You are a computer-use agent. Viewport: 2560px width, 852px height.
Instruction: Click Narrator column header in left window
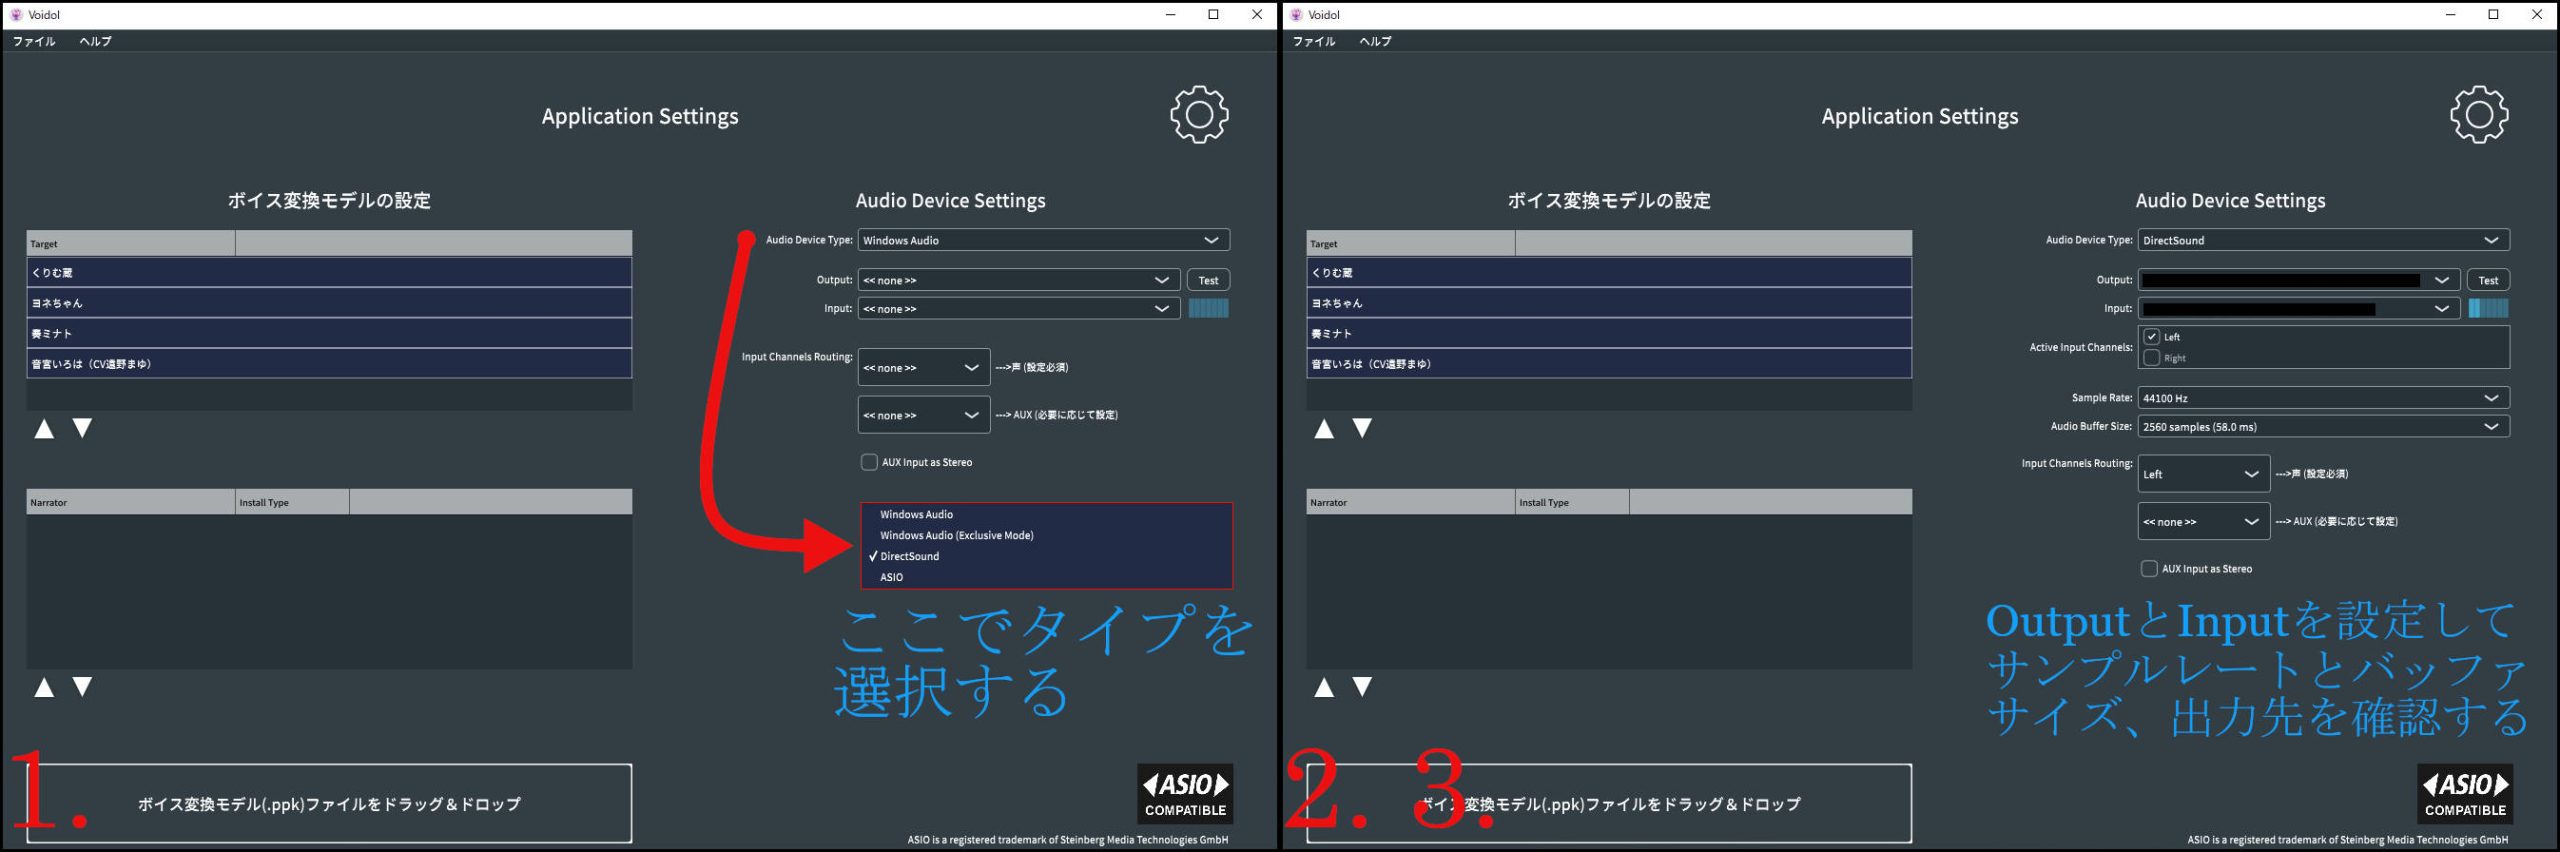click(131, 502)
